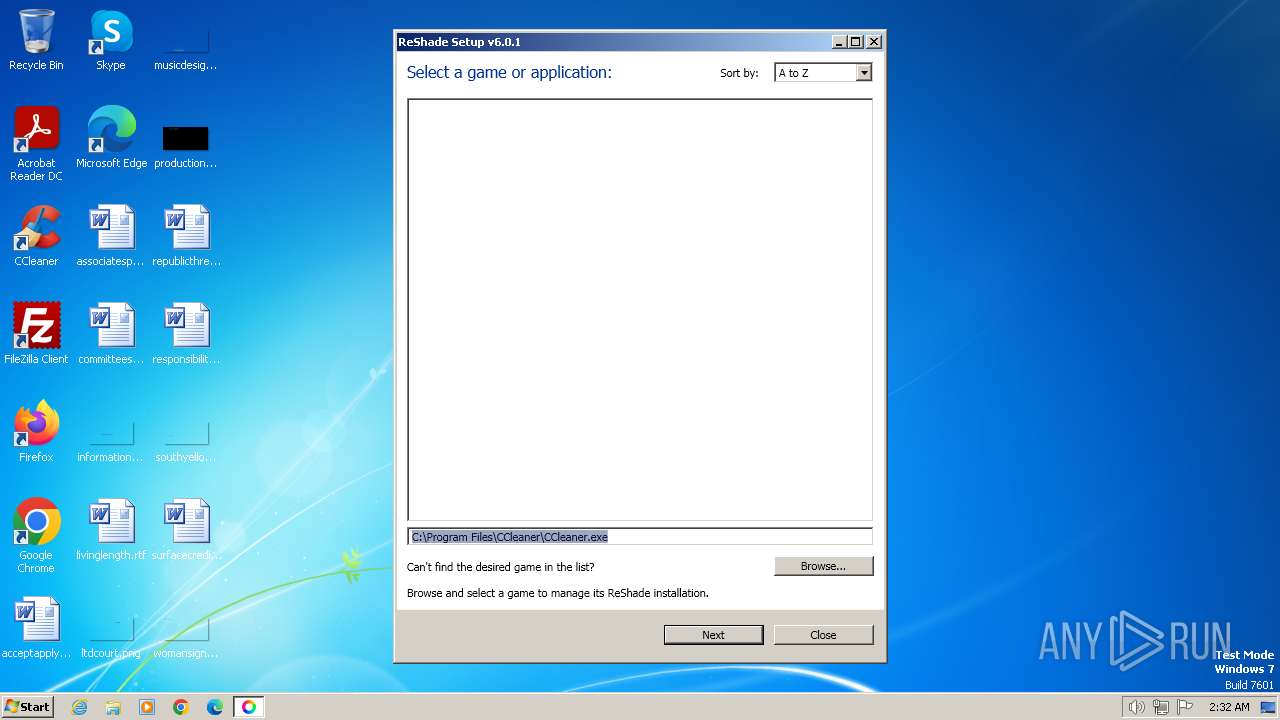Click the Next button
This screenshot has width=1280, height=720.
713,635
